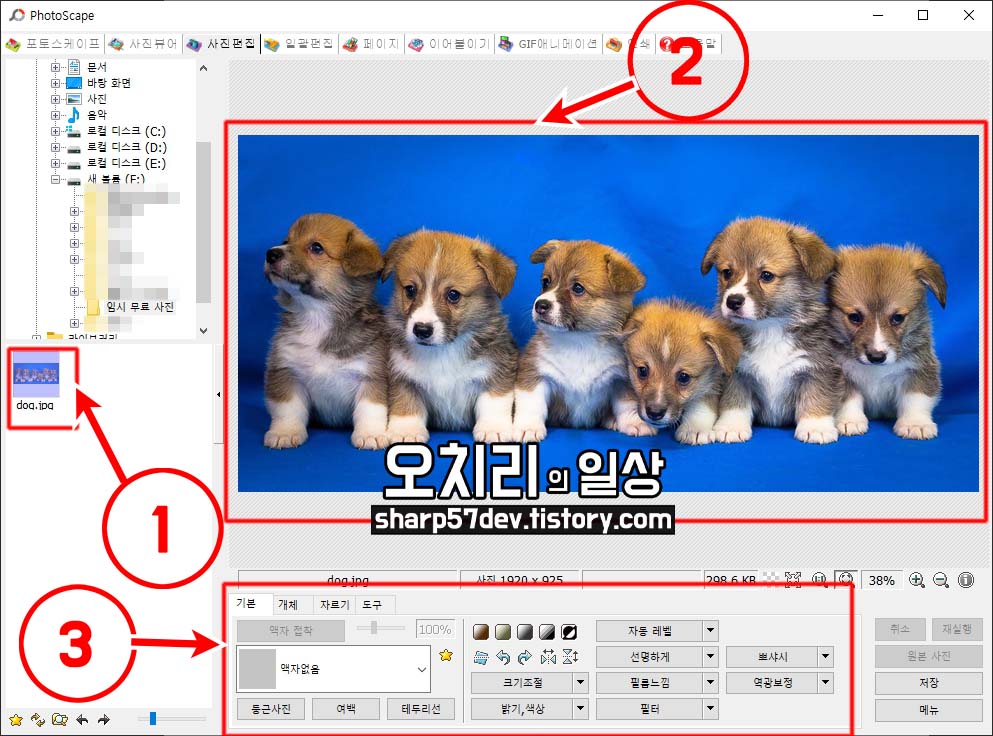Apply the olive tone effect icon
The height and width of the screenshot is (736, 993).
(503, 631)
